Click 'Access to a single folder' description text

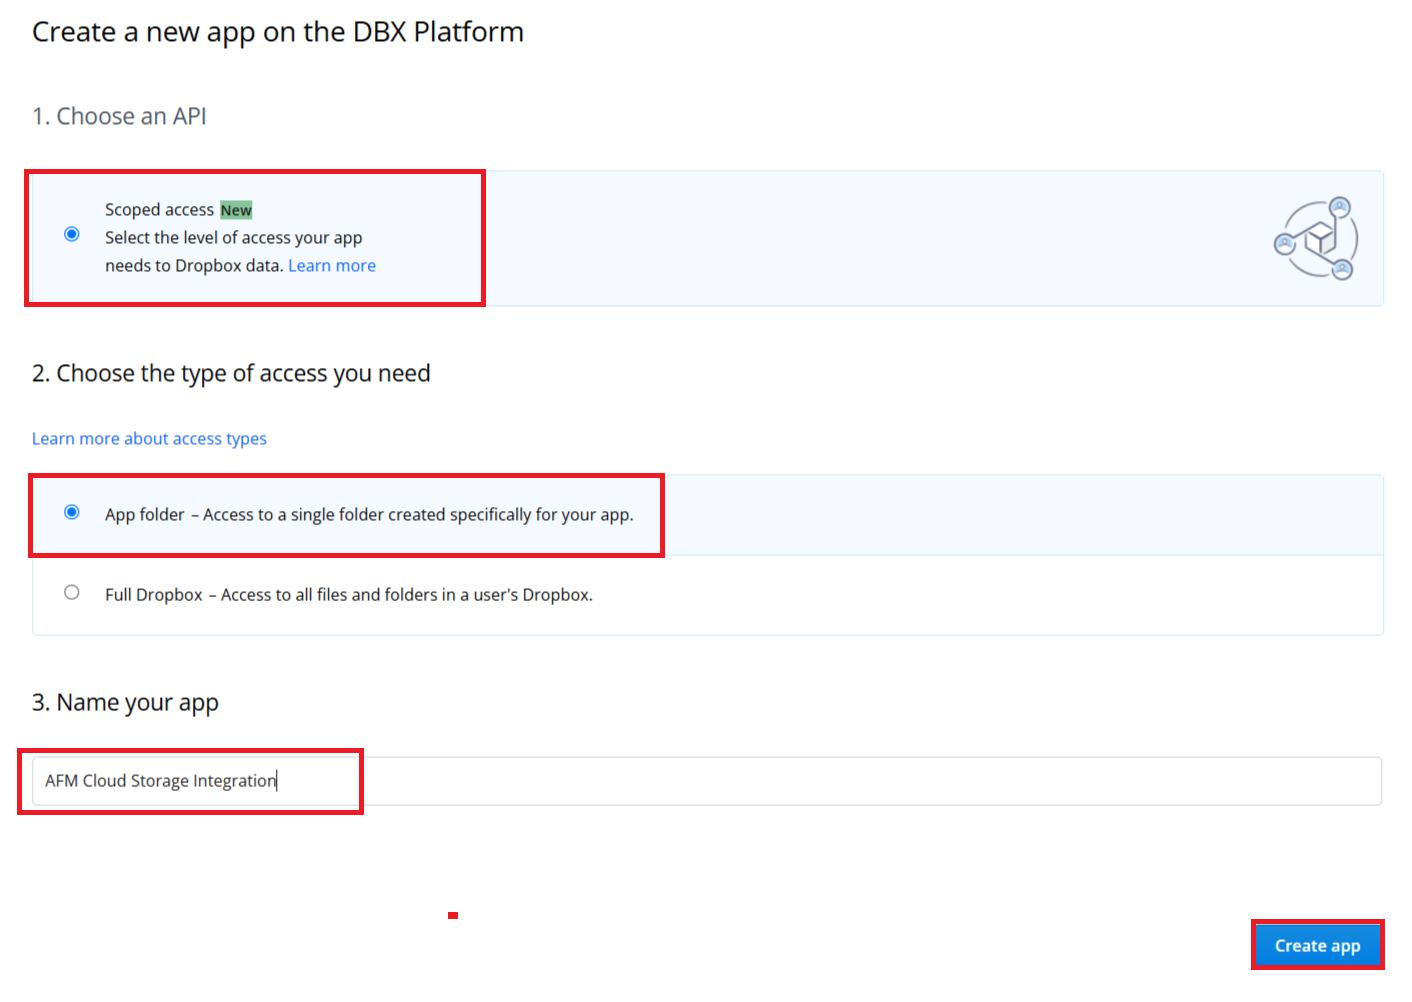tap(417, 515)
